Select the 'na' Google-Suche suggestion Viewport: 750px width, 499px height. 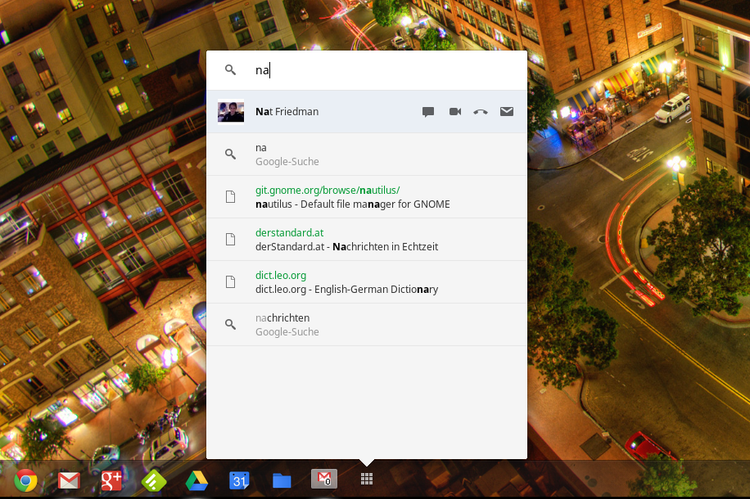click(366, 154)
